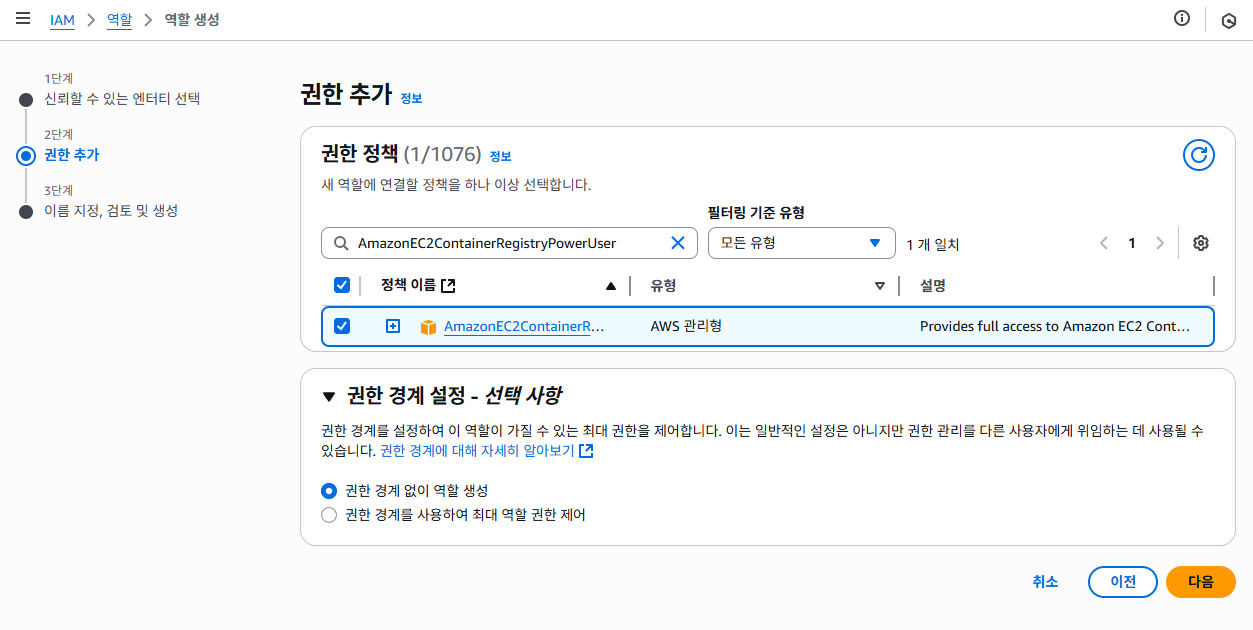Select step 3 이름 지정, 검토 및 생성
1253x630 pixels.
pyautogui.click(x=111, y=211)
